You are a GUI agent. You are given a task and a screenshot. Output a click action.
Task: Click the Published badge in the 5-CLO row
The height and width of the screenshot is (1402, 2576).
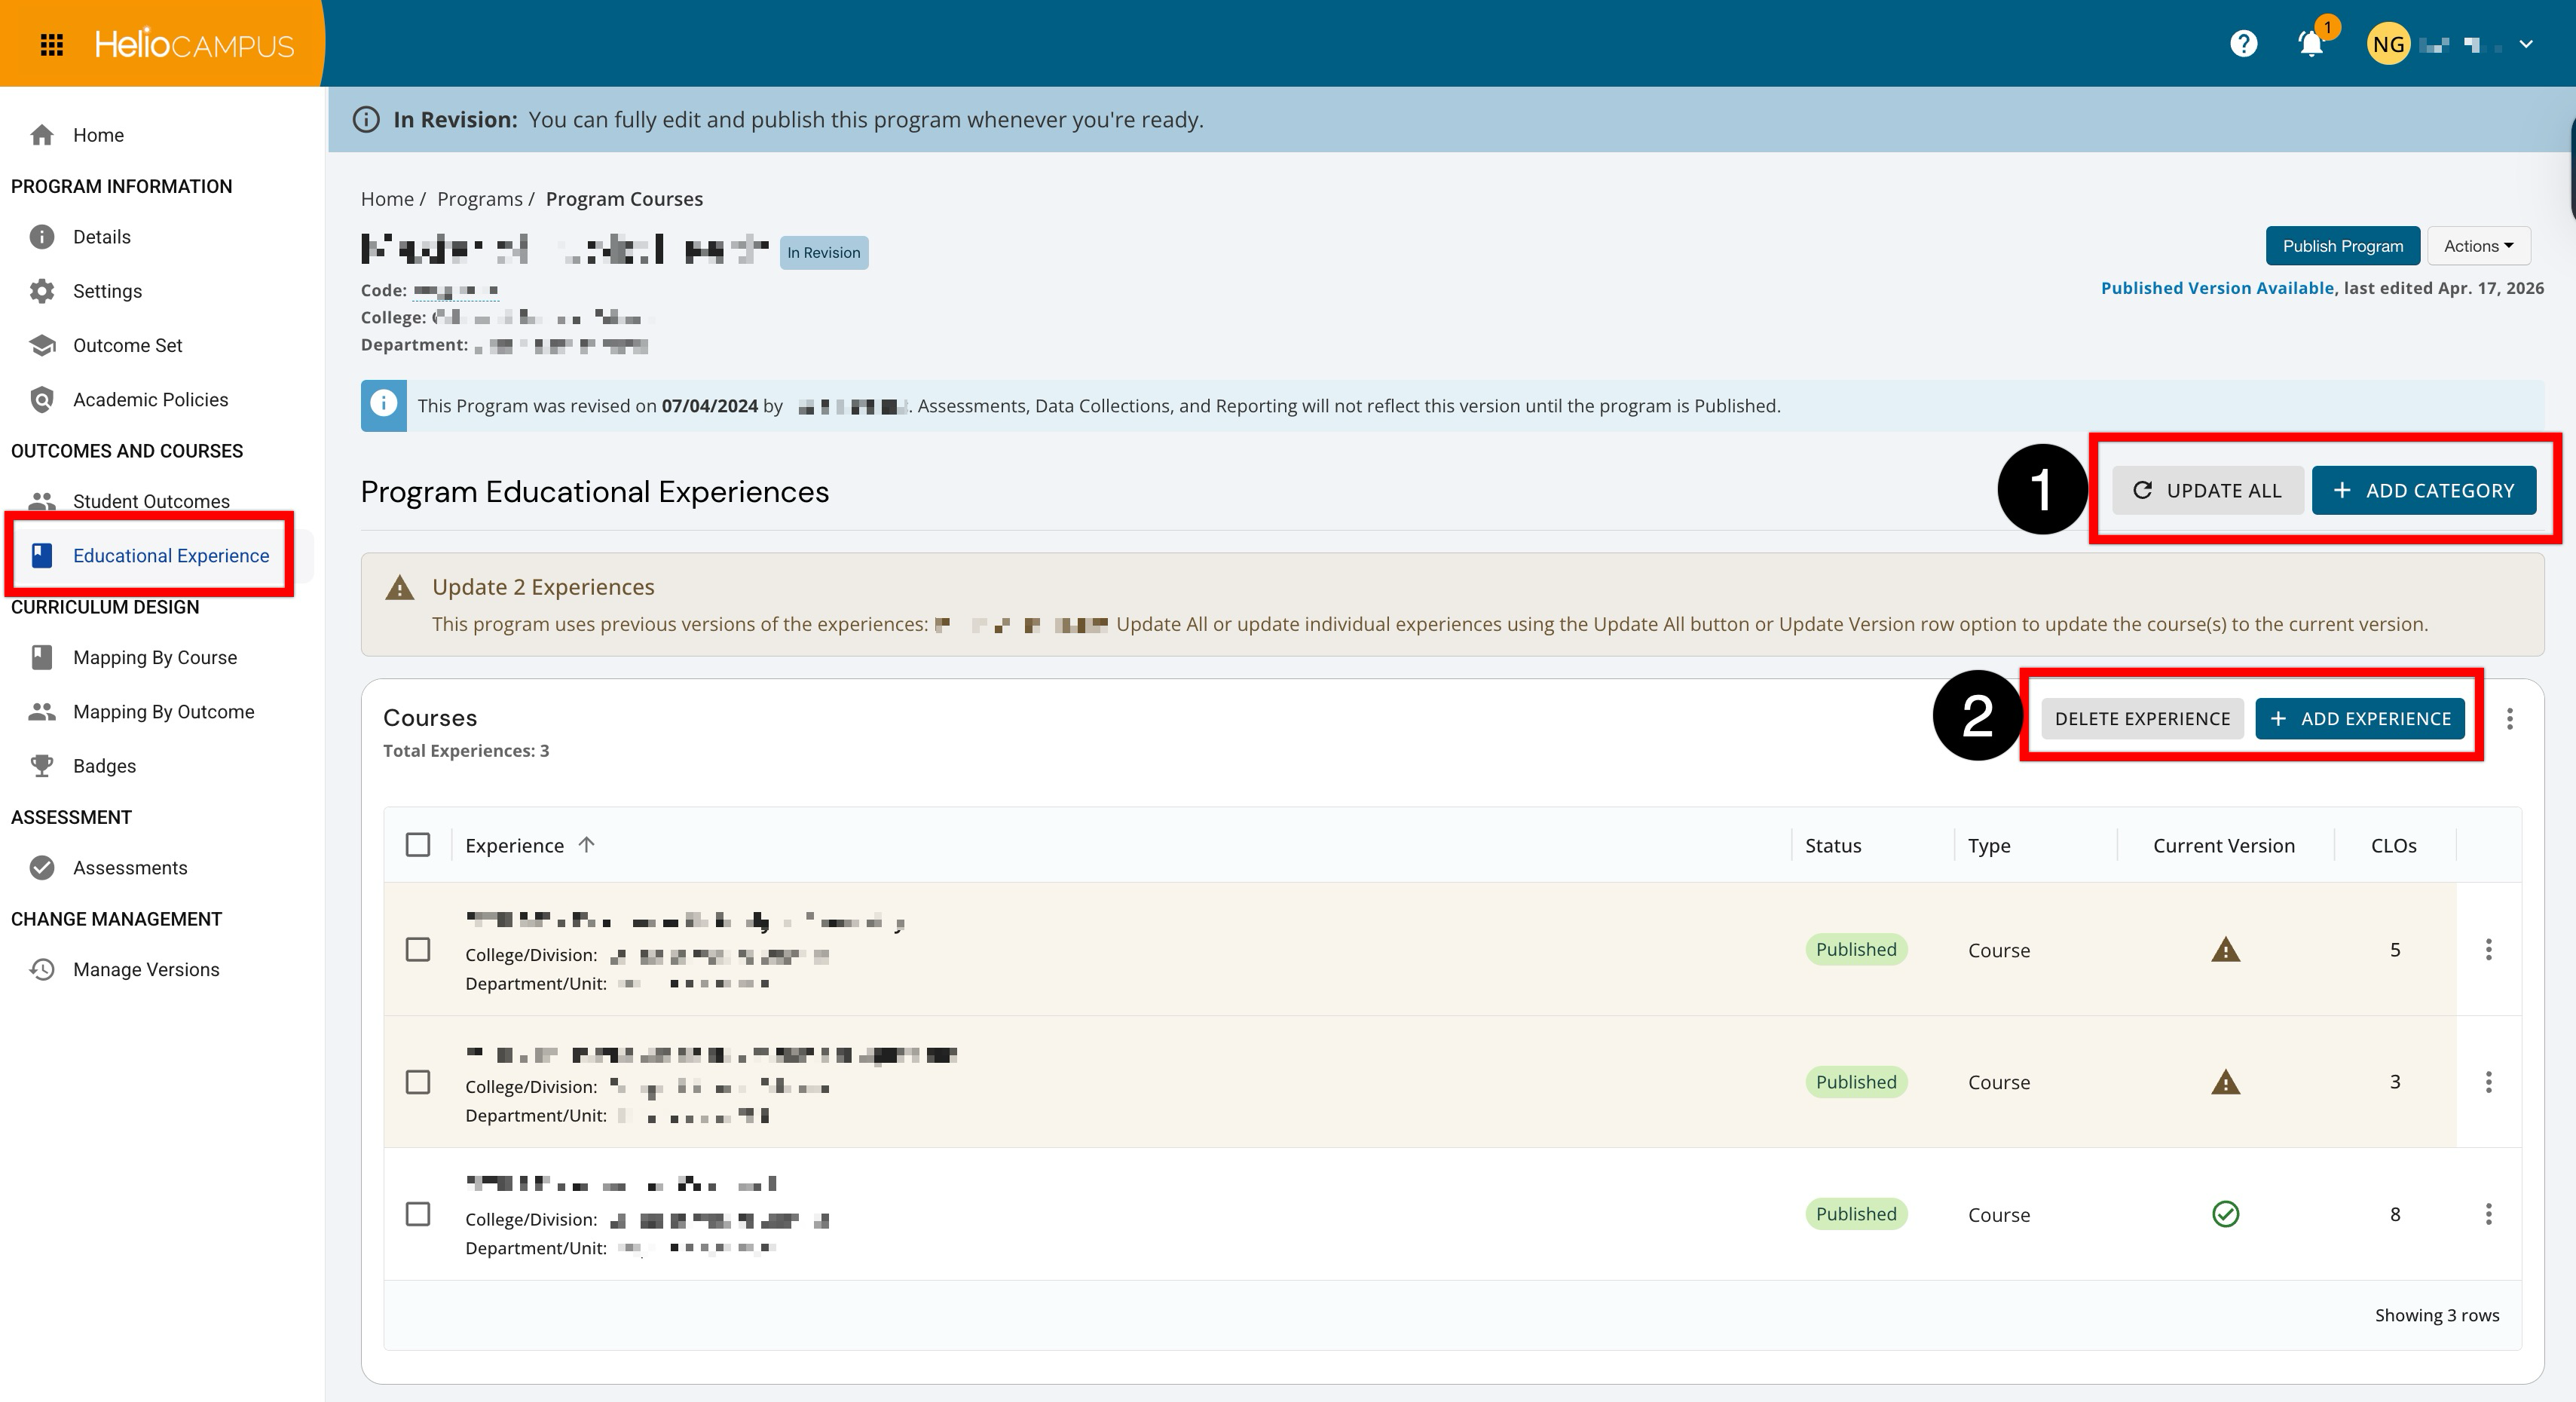coord(1856,949)
